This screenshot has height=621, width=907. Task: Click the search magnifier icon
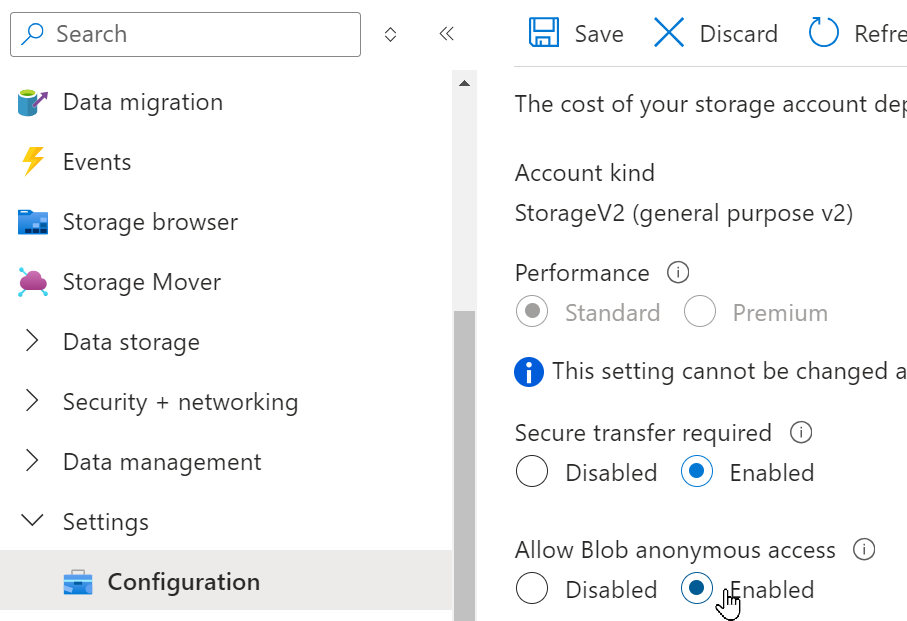pos(30,34)
